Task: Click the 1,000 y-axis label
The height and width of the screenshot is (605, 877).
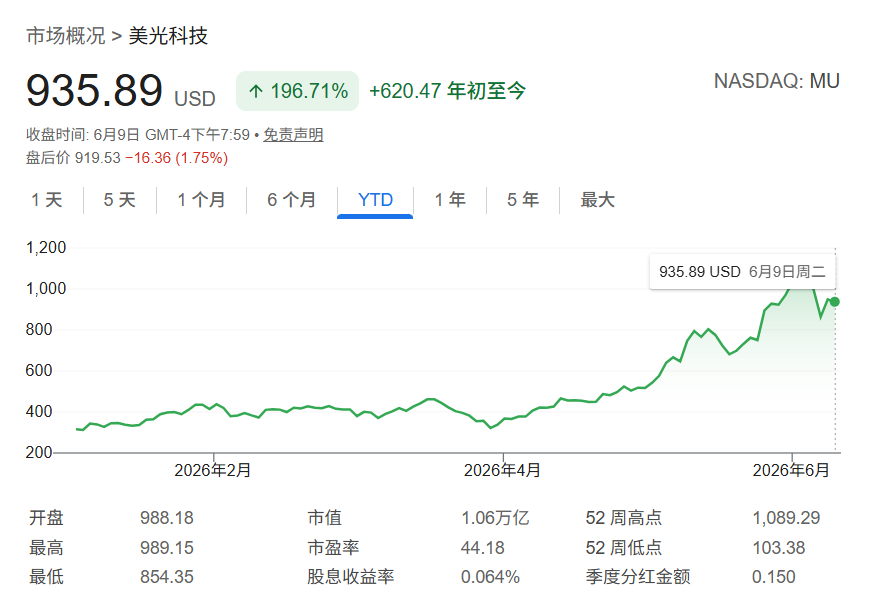Action: [46, 289]
